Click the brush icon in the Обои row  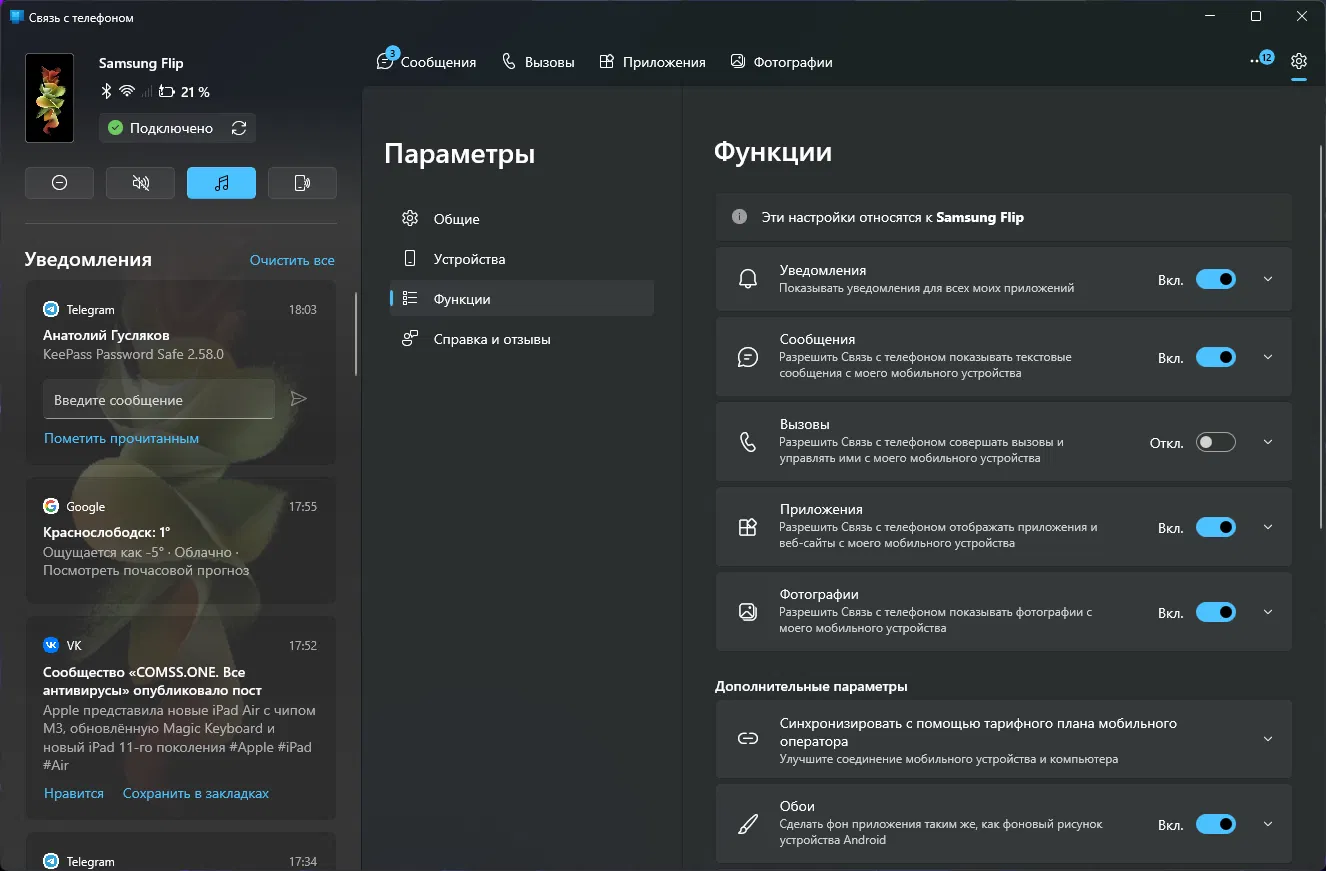pos(747,824)
